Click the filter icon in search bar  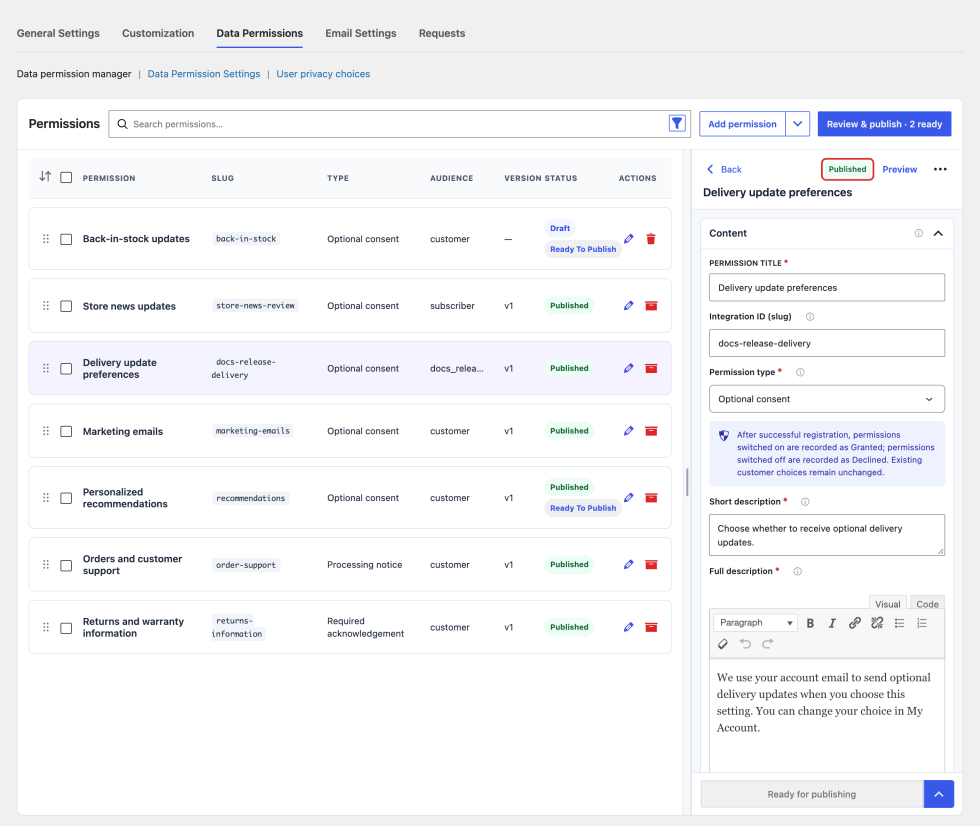coord(677,124)
